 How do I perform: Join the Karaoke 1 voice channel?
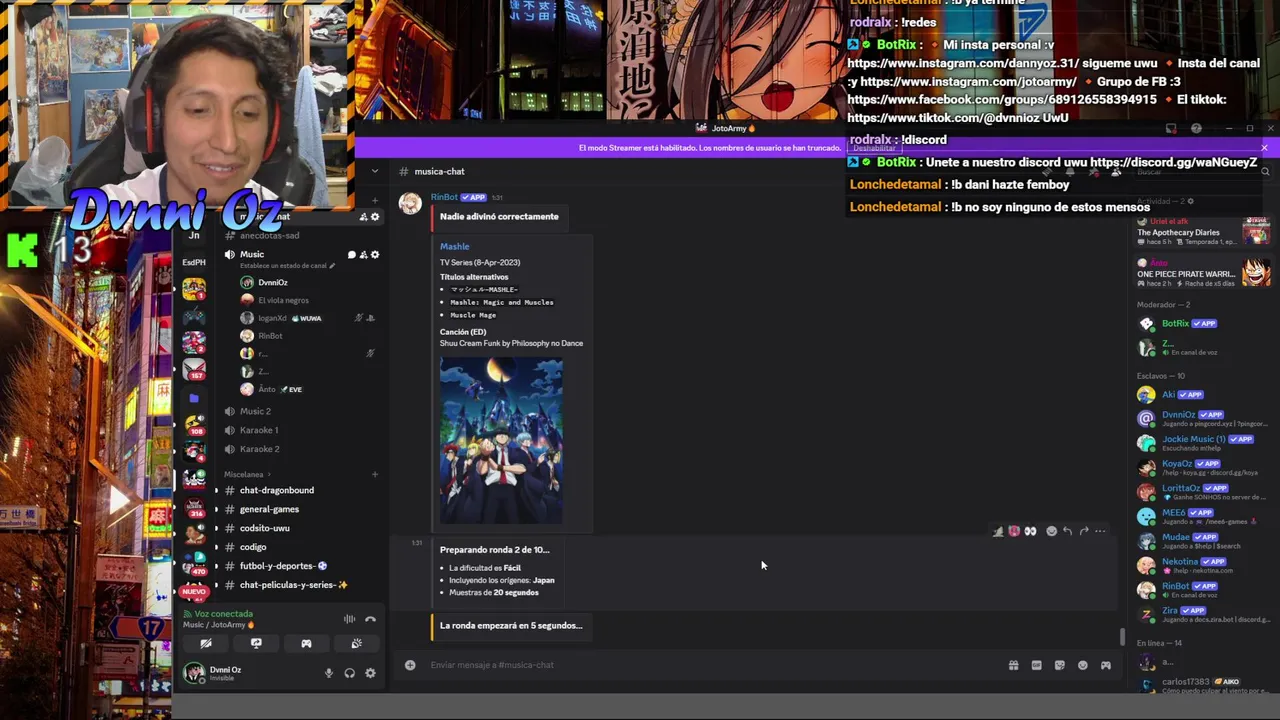tap(259, 430)
